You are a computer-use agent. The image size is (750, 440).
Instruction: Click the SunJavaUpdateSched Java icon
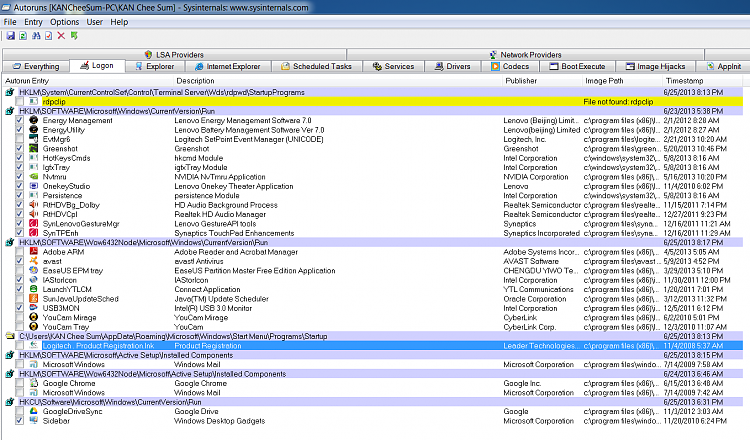[x=33, y=299]
